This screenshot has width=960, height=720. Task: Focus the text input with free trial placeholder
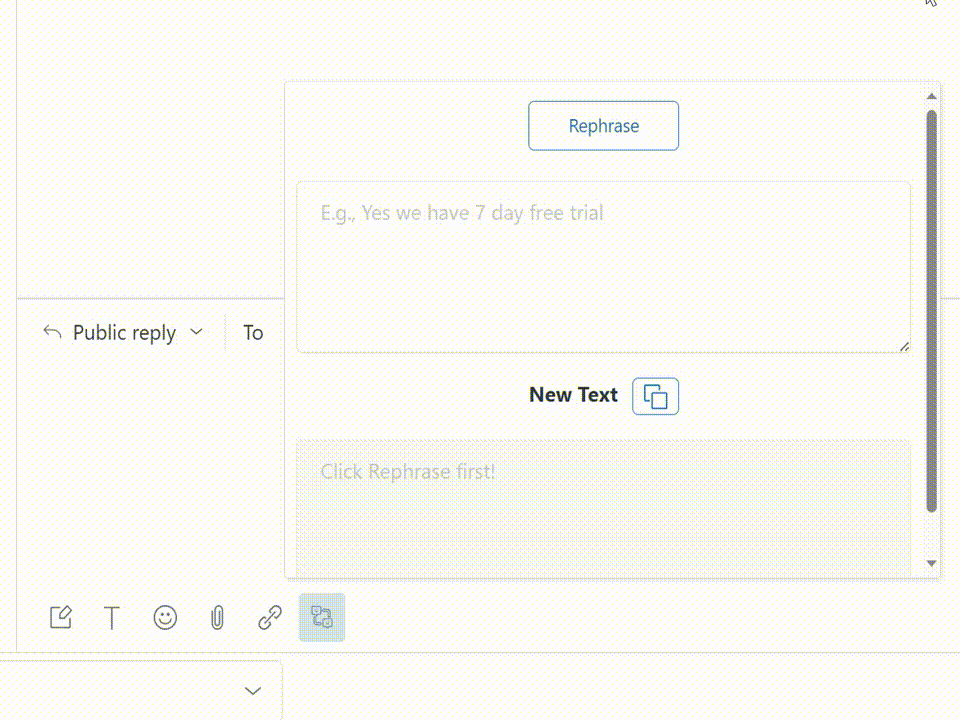[603, 267]
